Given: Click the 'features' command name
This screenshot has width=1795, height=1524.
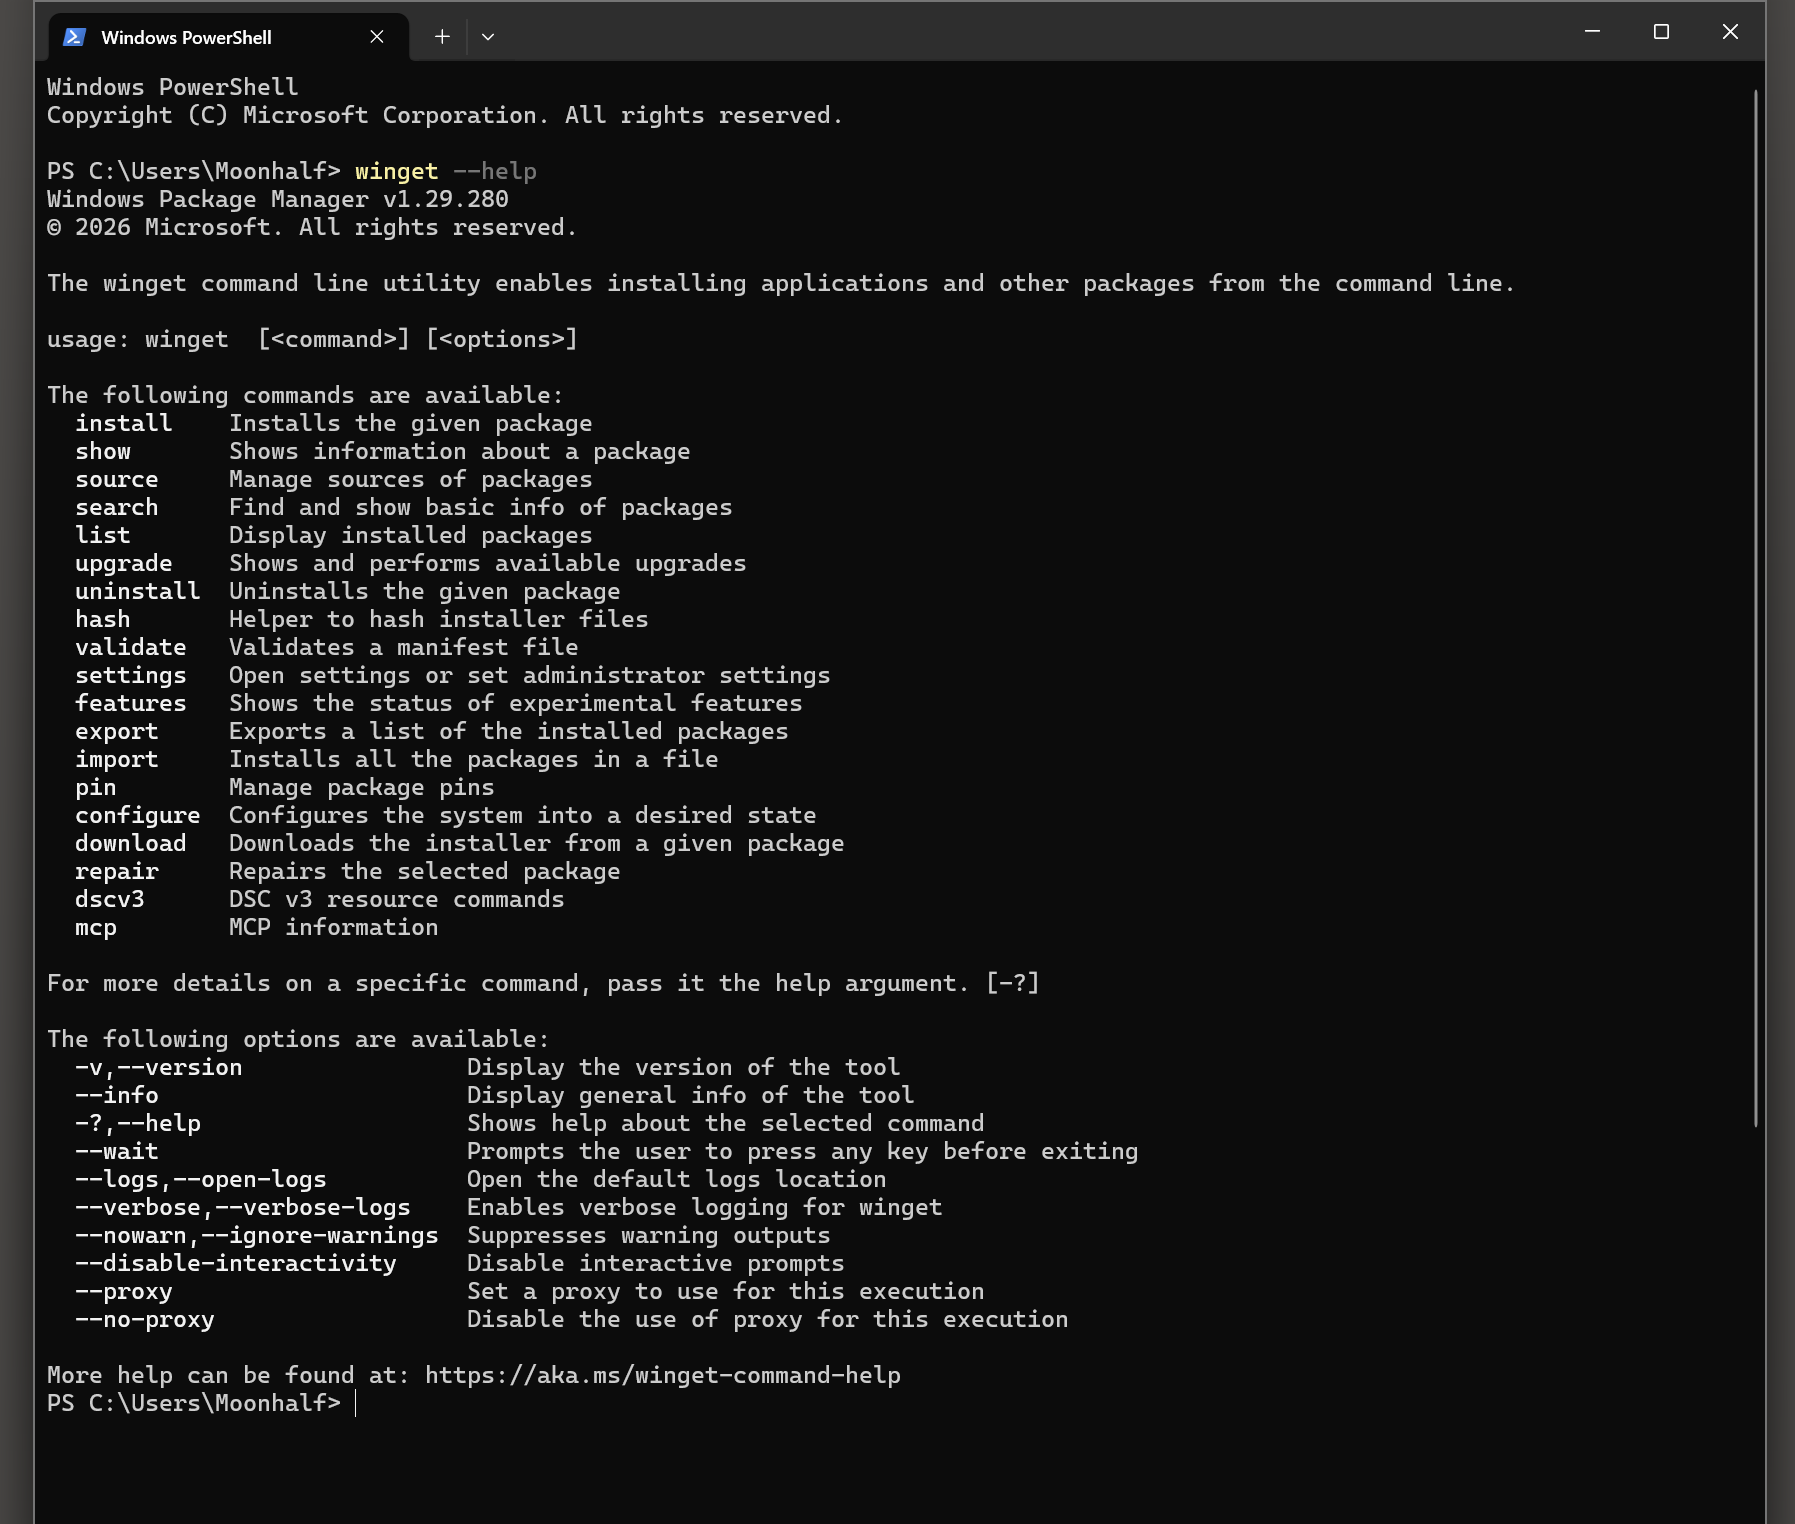Looking at the screenshot, I should coord(131,703).
